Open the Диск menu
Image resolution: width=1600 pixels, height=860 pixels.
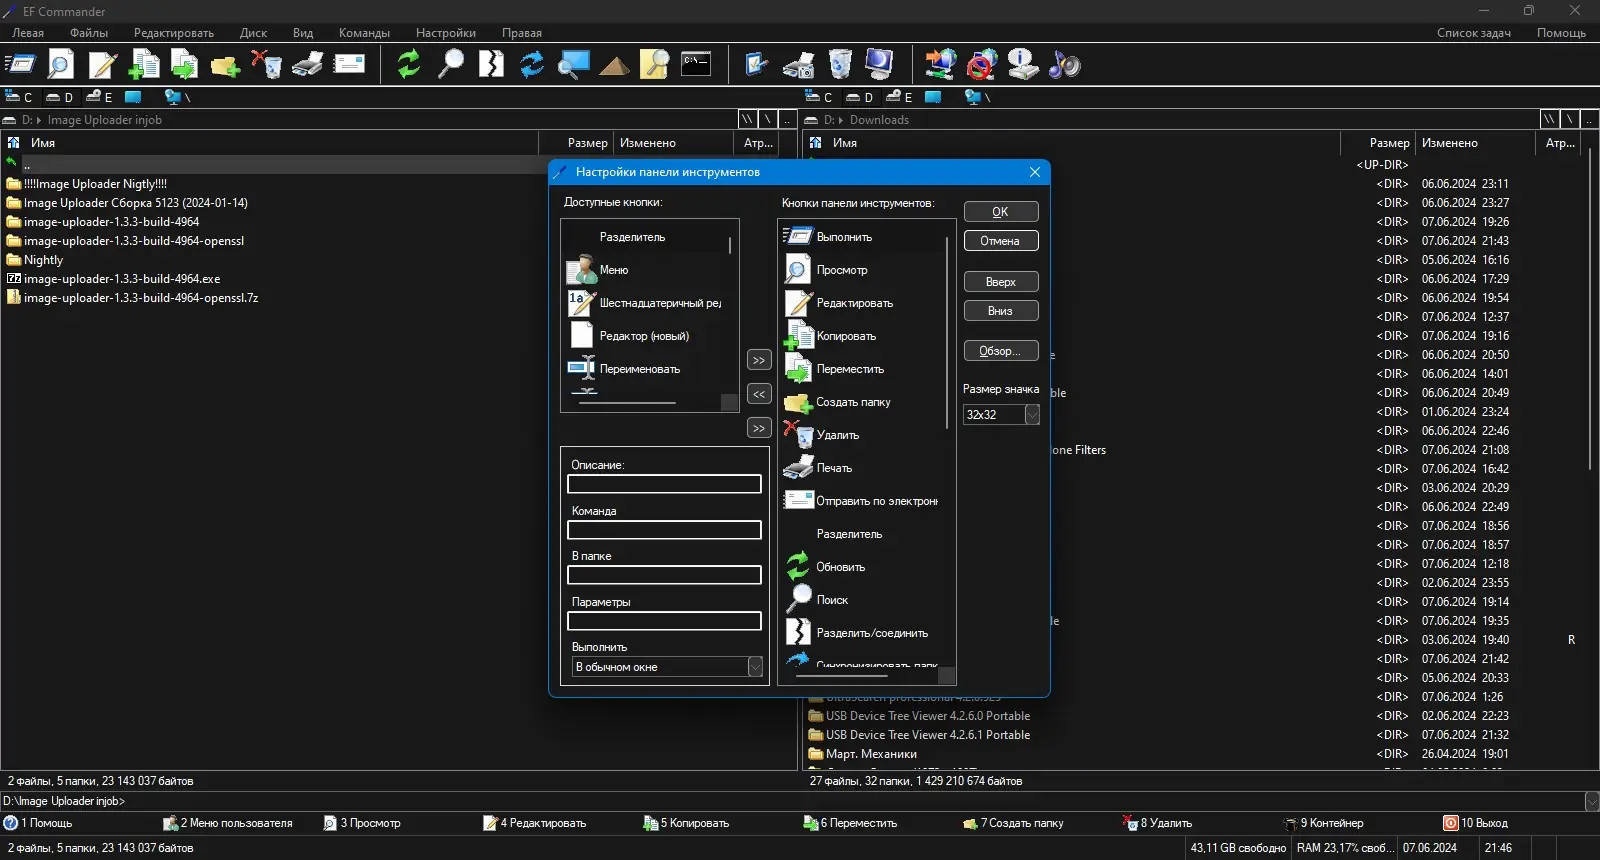(253, 33)
